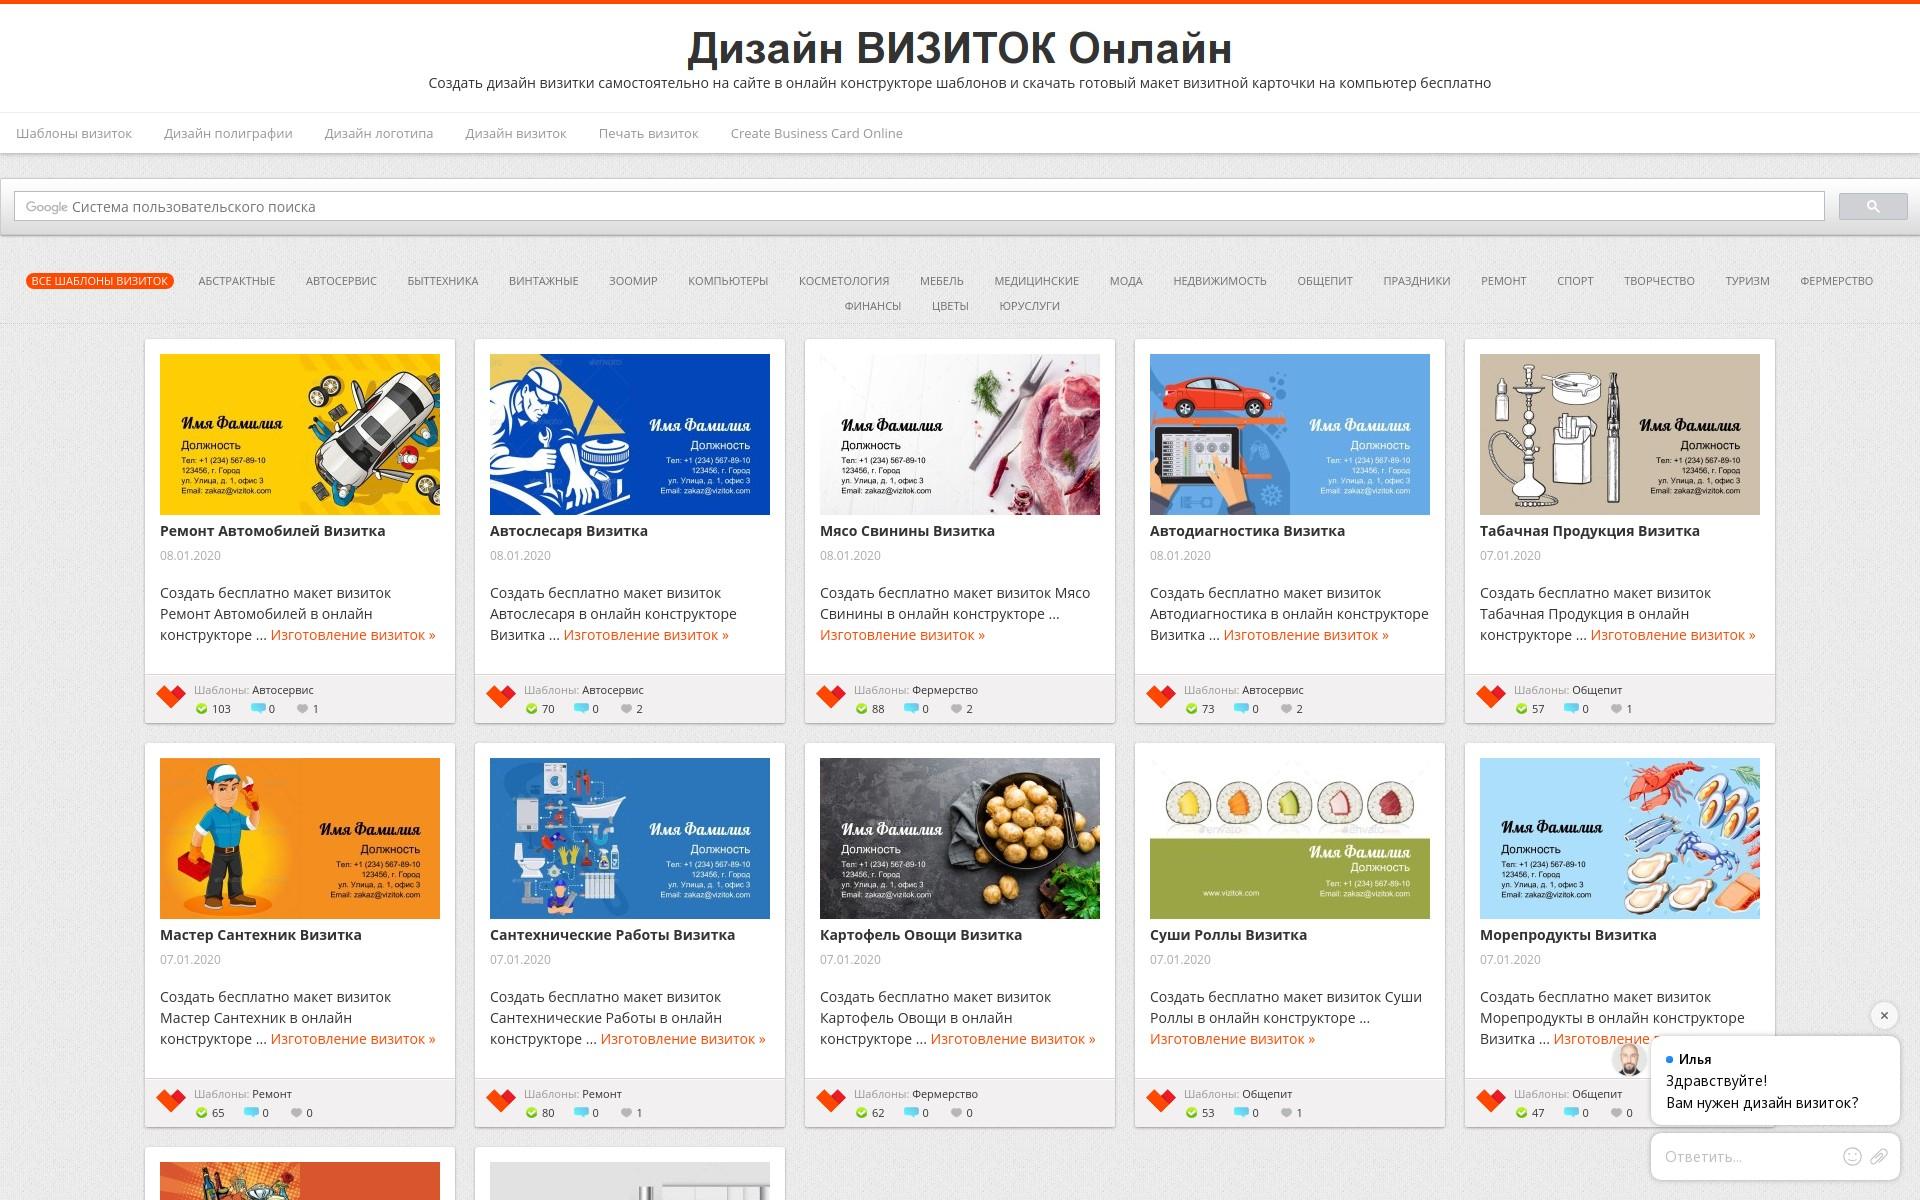
Task: Click Мастер Сантехник Визитка title link
Action: pos(261,935)
